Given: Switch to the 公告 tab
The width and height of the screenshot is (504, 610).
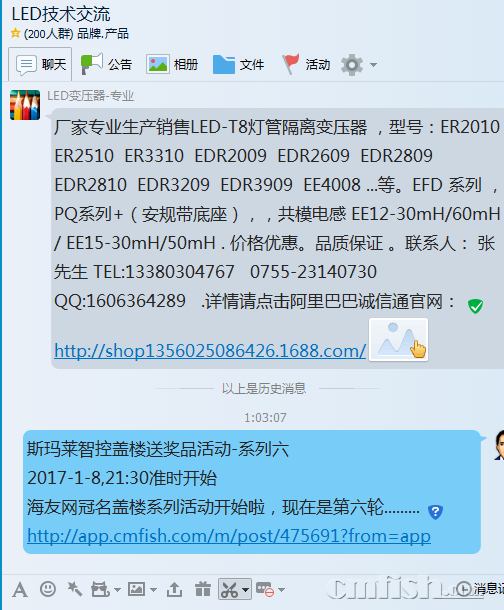Looking at the screenshot, I should click(106, 64).
